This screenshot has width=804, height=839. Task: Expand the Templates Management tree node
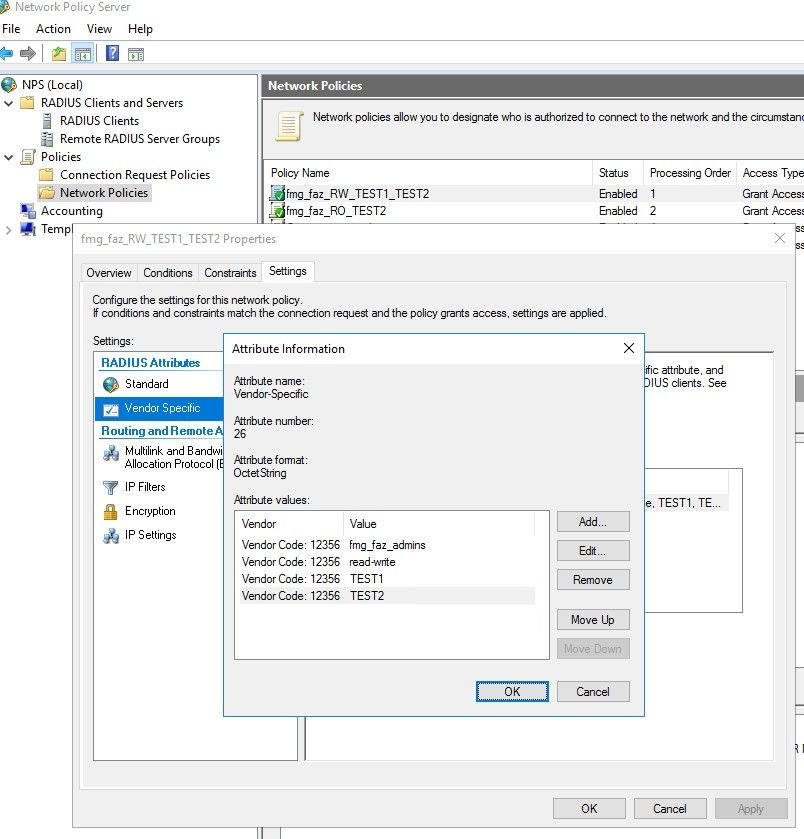9,230
